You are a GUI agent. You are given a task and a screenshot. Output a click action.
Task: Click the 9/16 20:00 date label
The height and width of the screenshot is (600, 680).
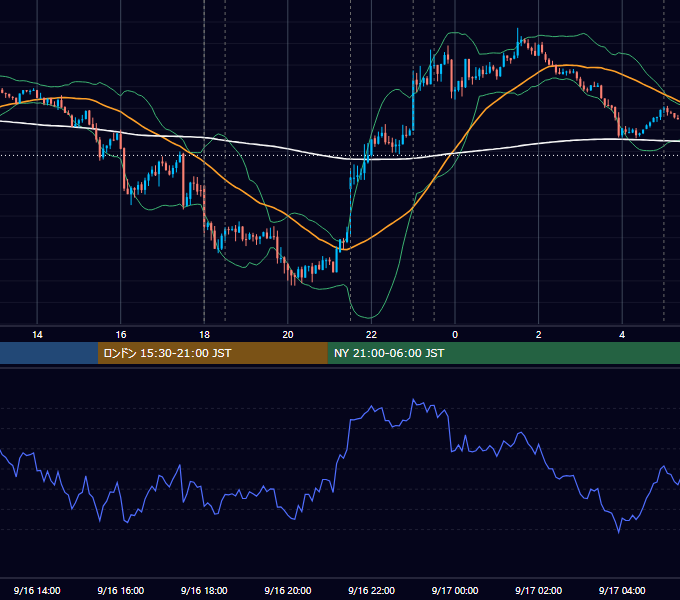pyautogui.click(x=288, y=590)
